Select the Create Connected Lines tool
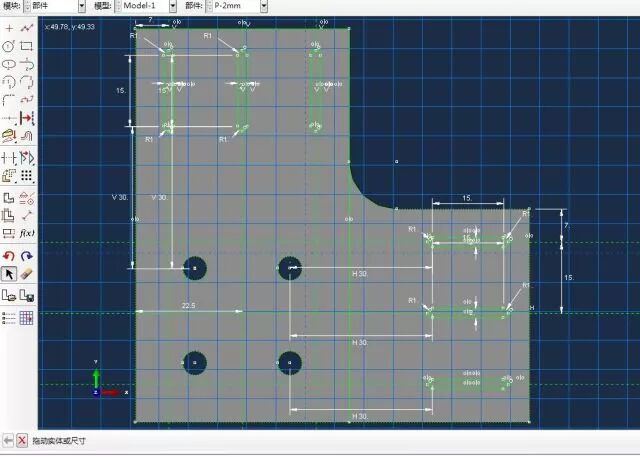 click(x=27, y=28)
